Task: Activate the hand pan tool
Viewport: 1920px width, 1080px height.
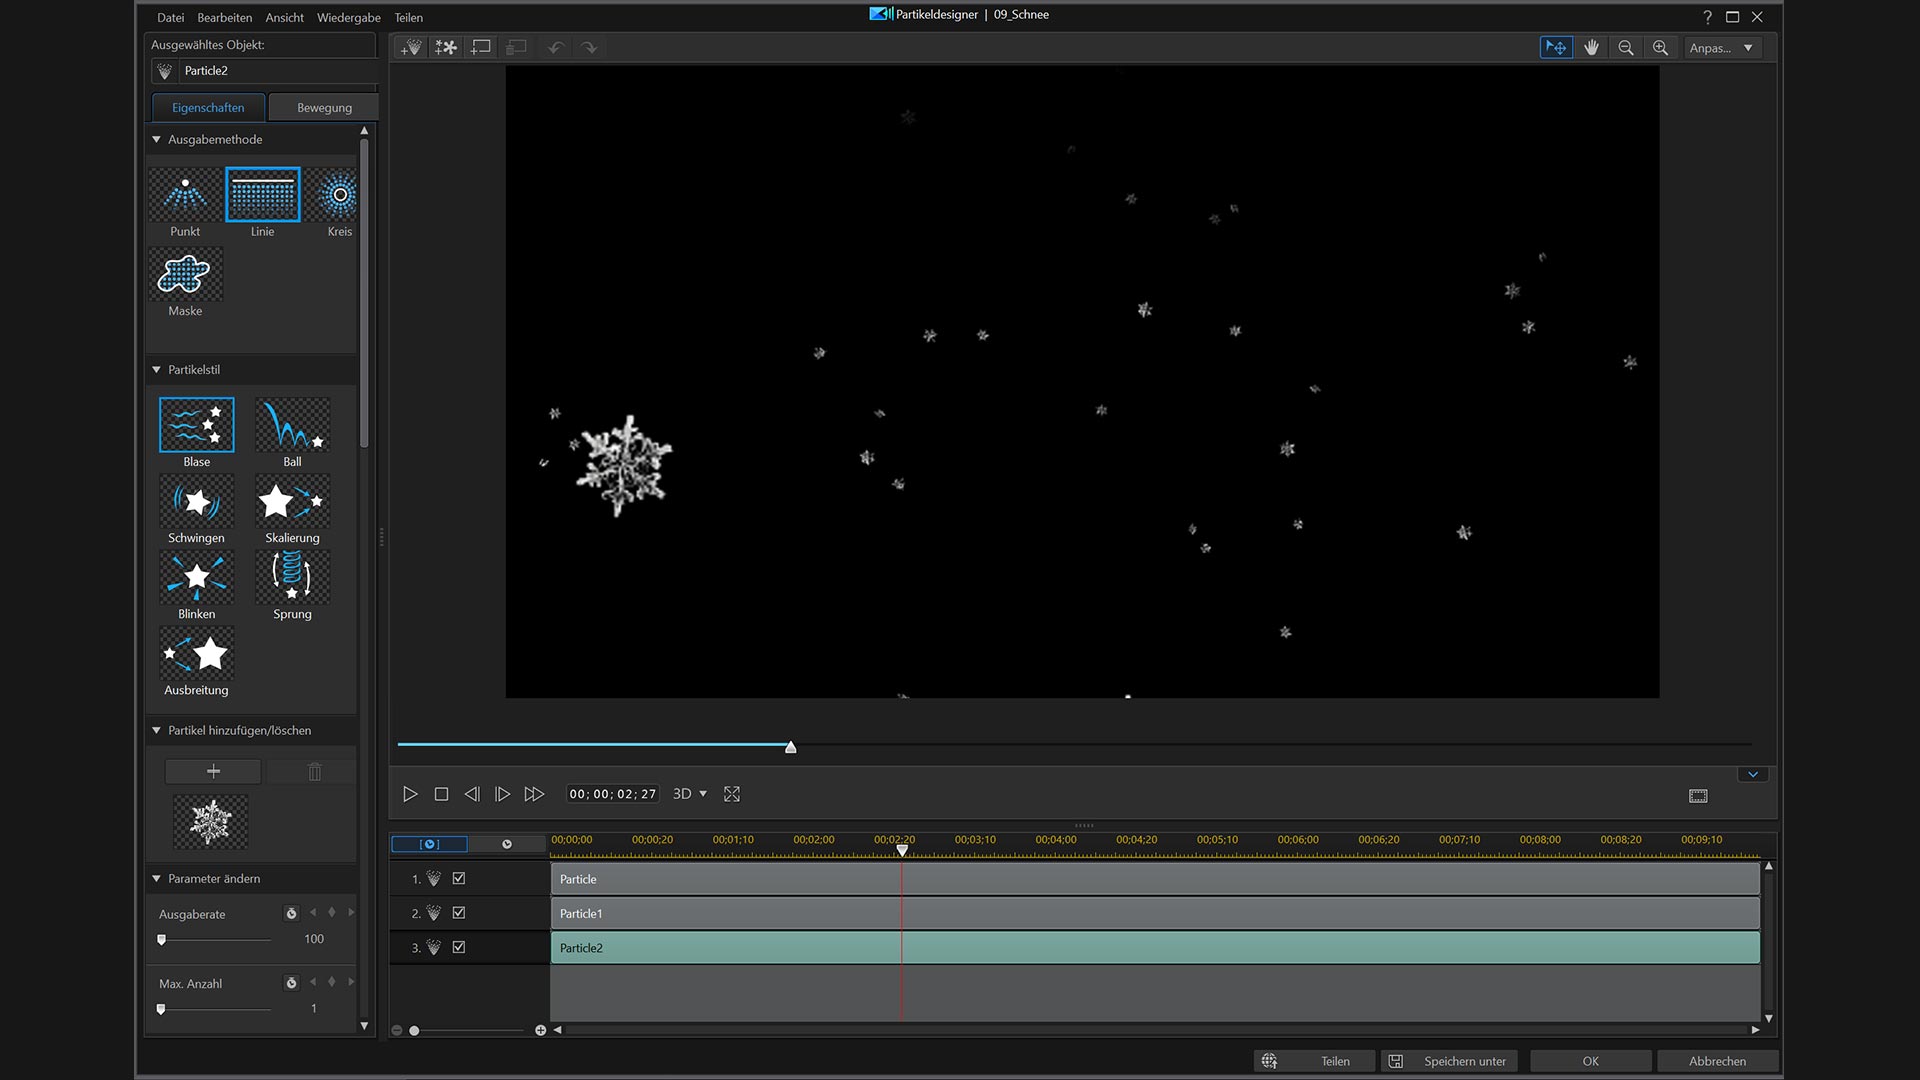Action: pos(1591,48)
